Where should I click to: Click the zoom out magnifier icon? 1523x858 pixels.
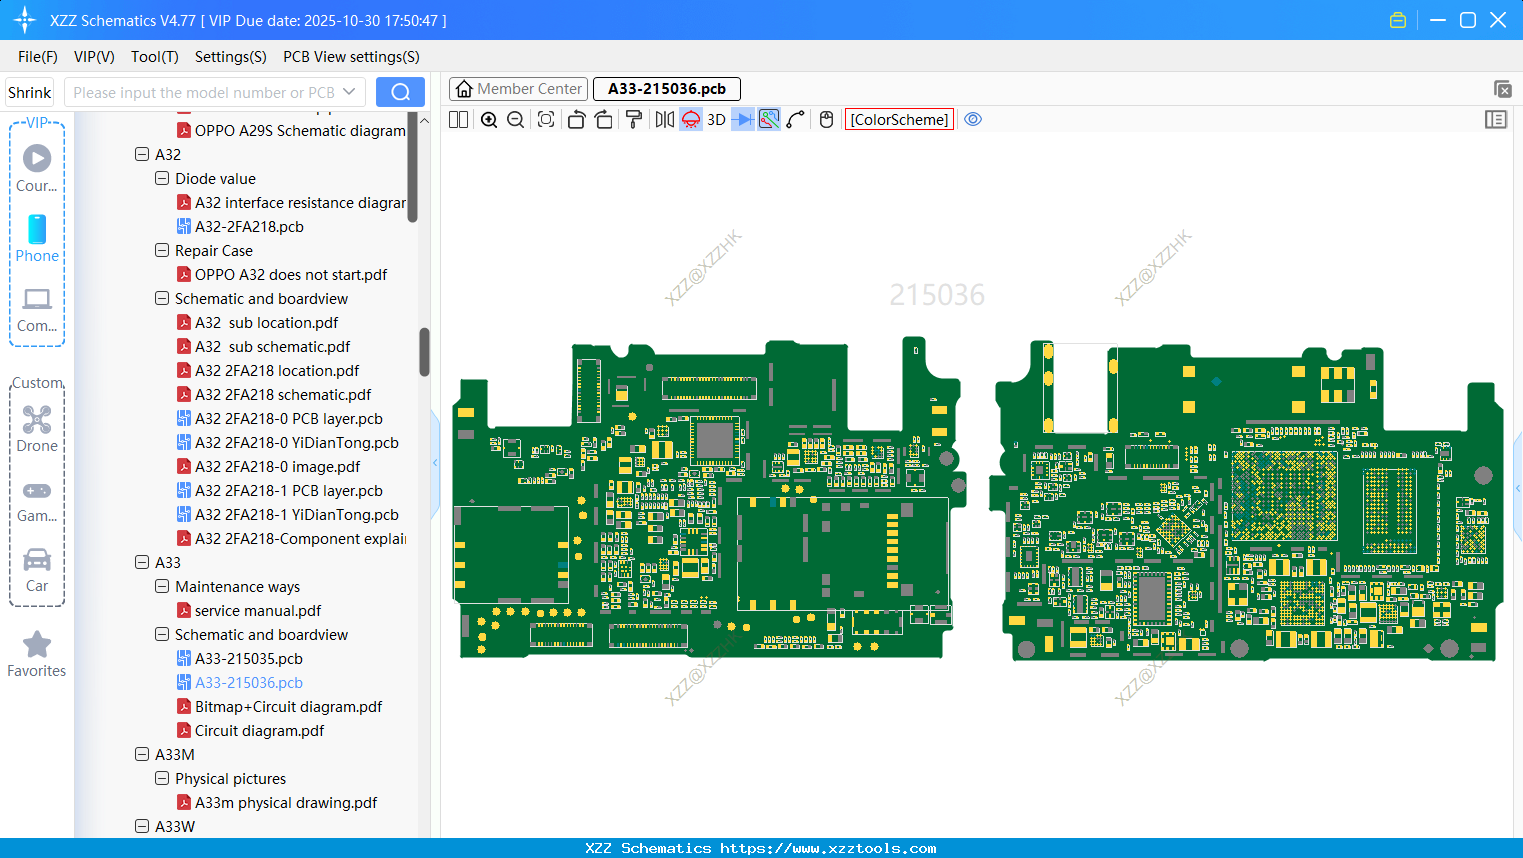click(x=515, y=120)
